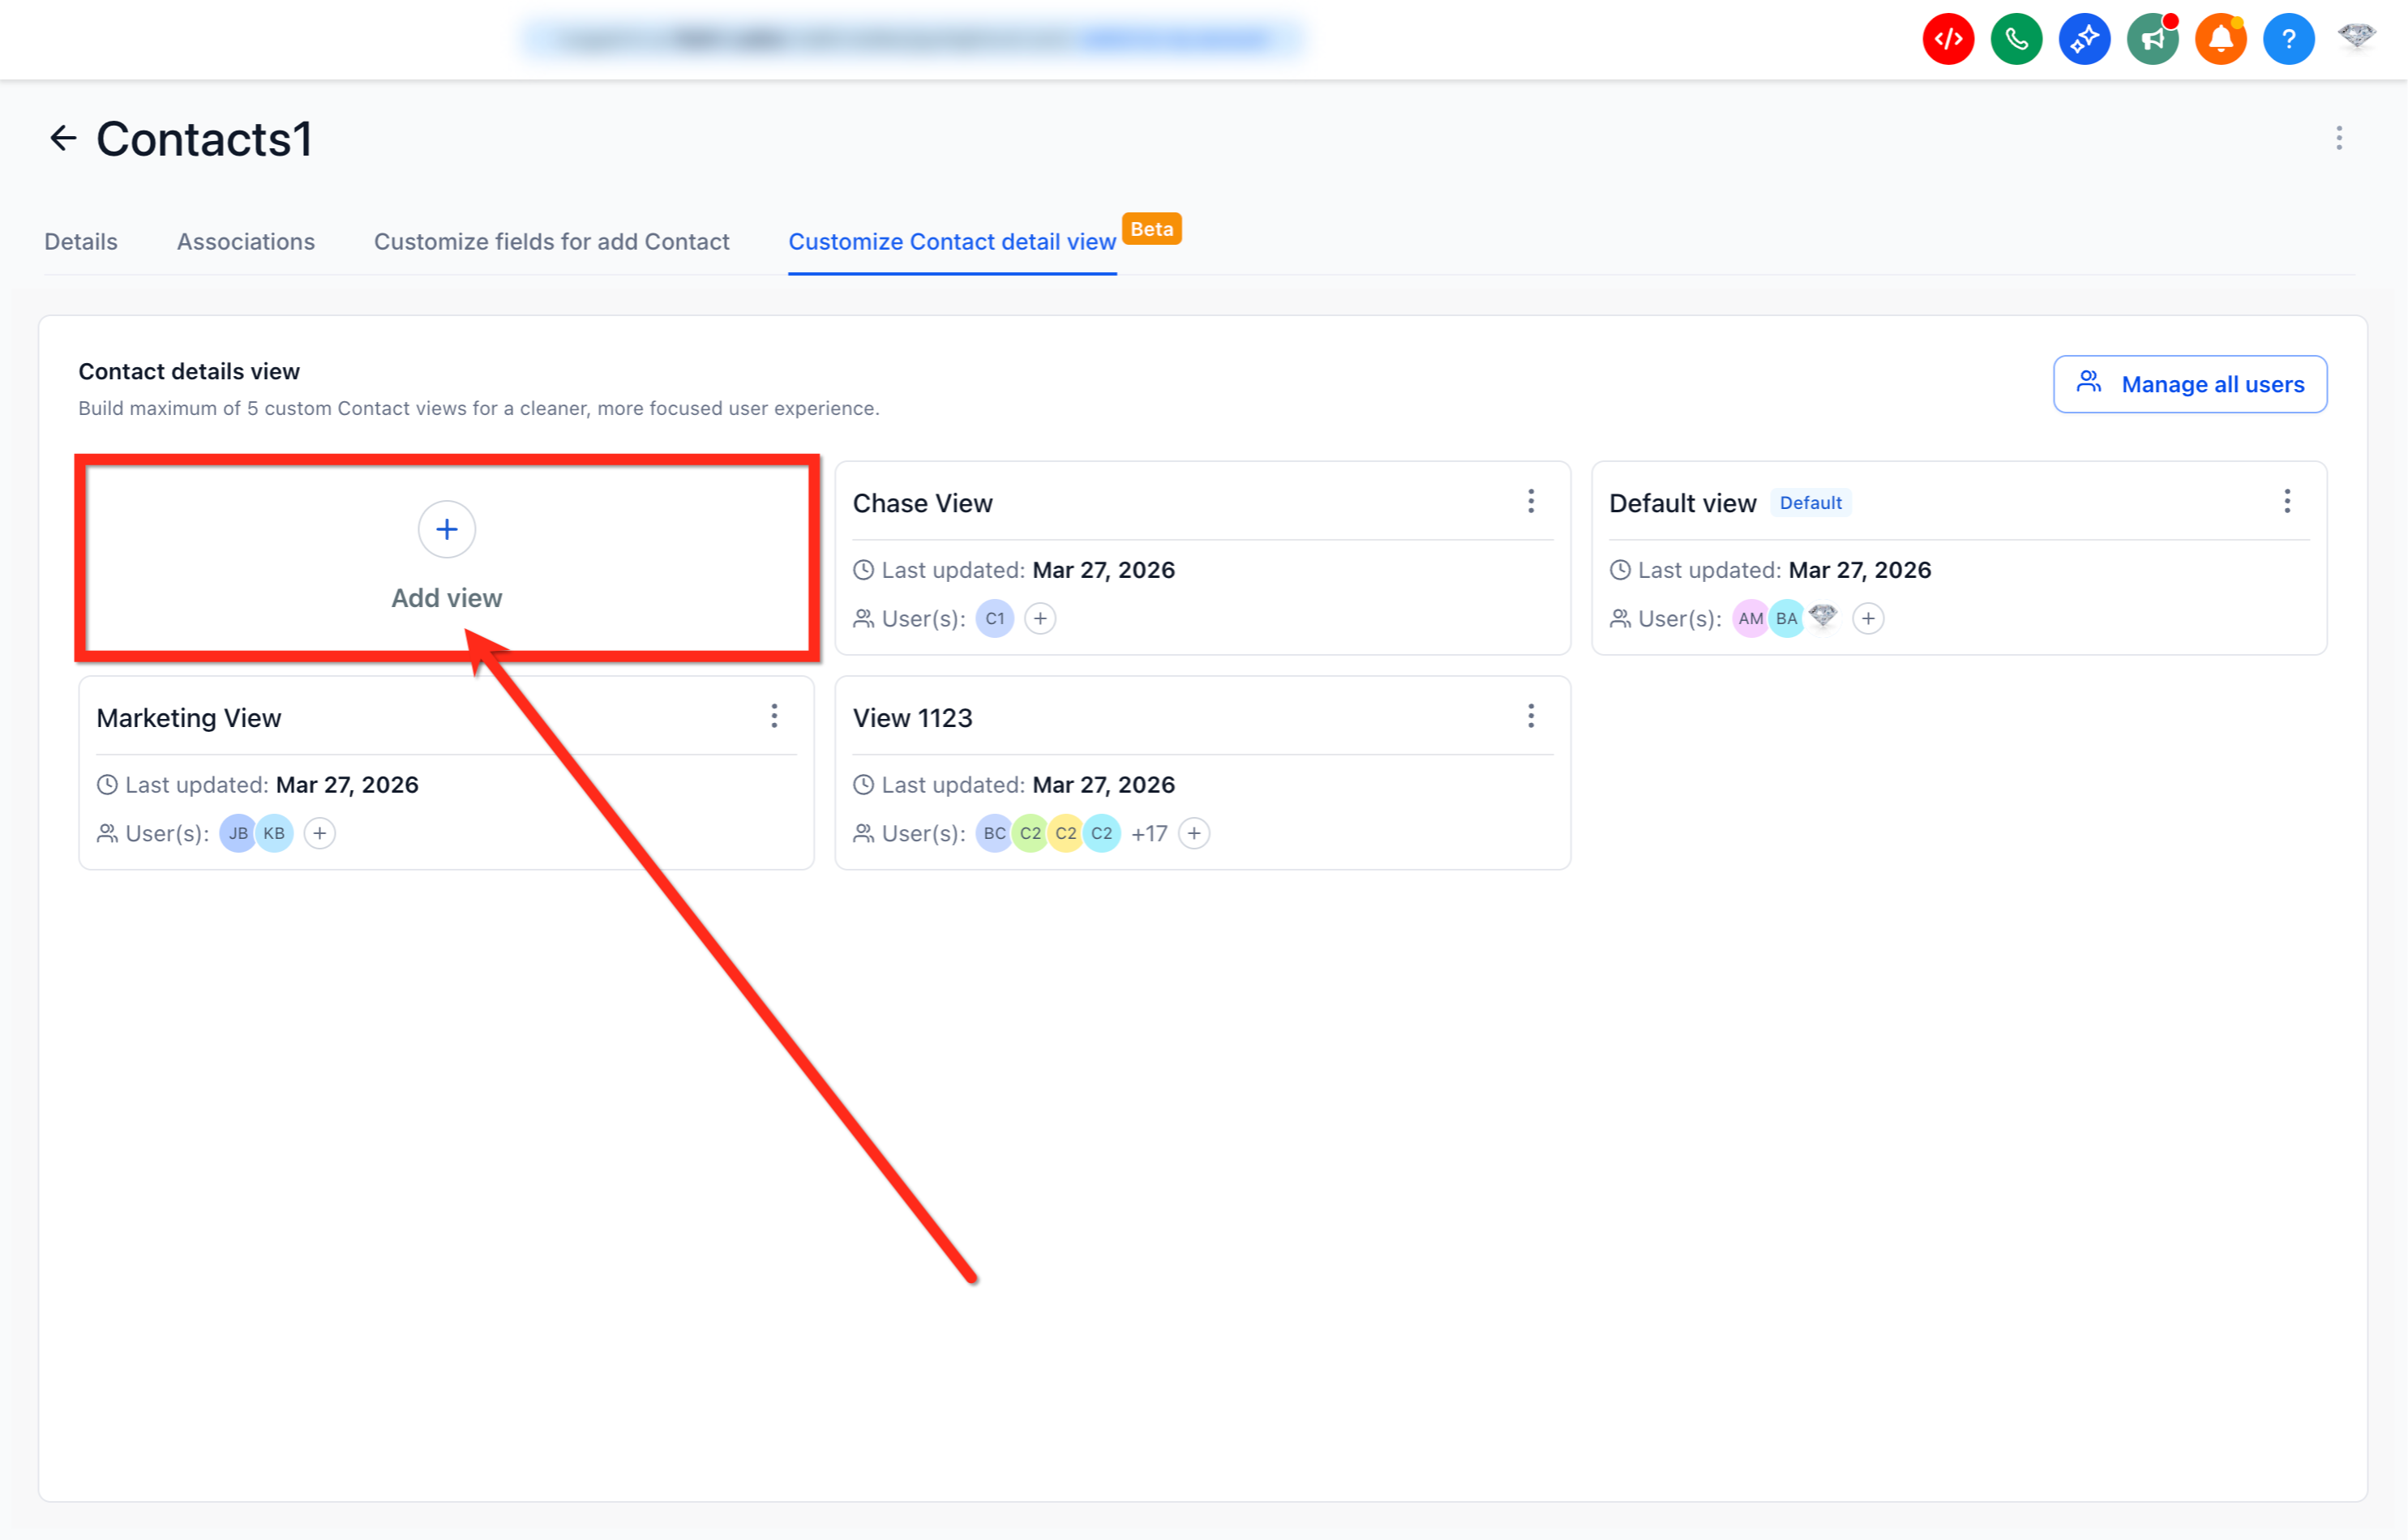2408x1540 pixels.
Task: Click the BA user avatar in Default view
Action: click(x=1786, y=618)
